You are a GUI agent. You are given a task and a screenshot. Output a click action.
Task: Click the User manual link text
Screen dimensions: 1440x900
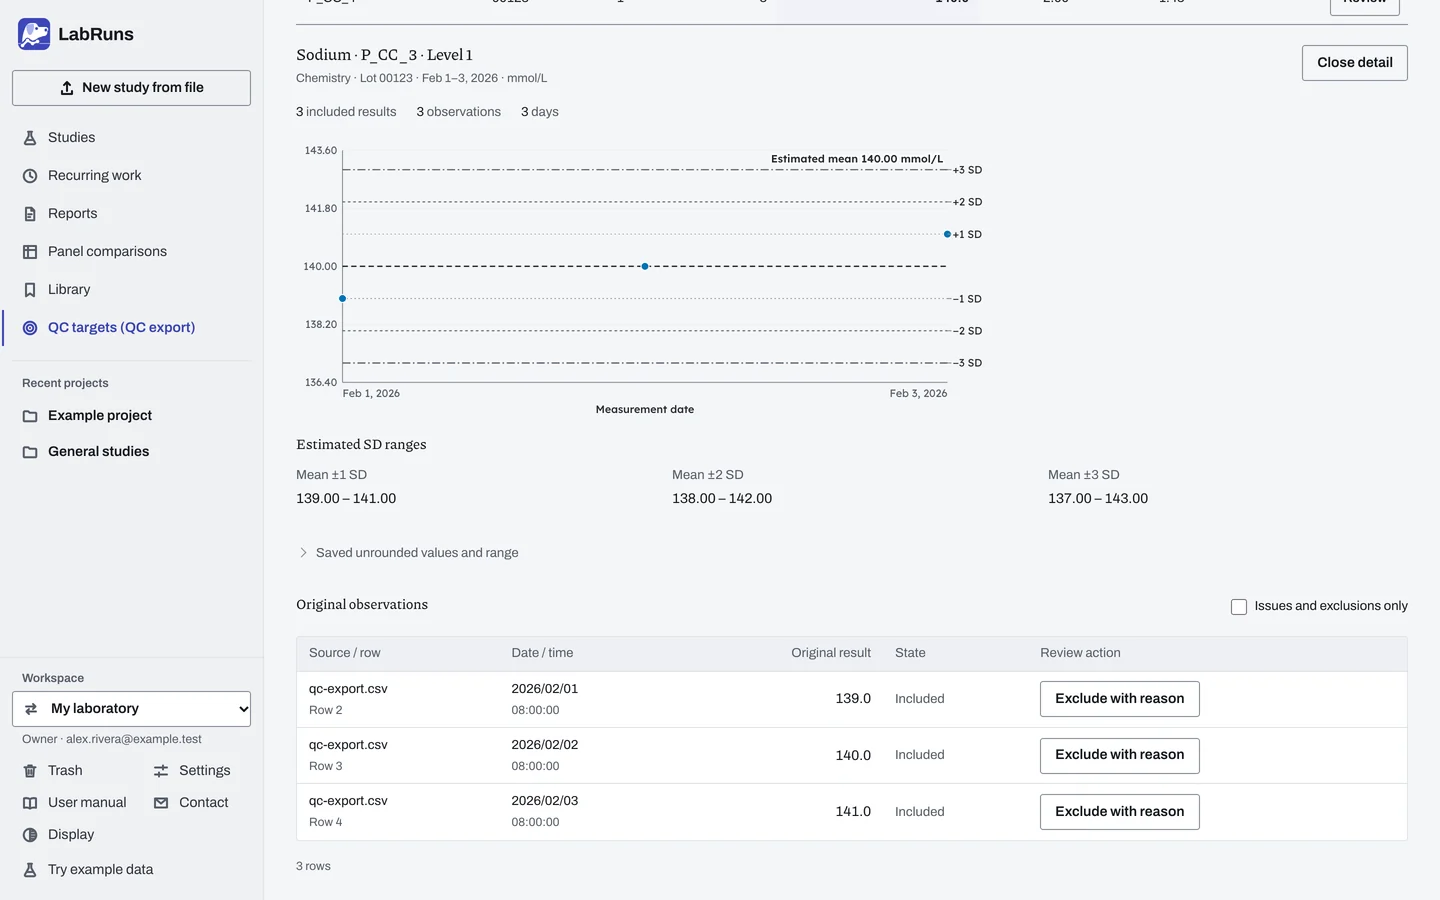tap(87, 803)
